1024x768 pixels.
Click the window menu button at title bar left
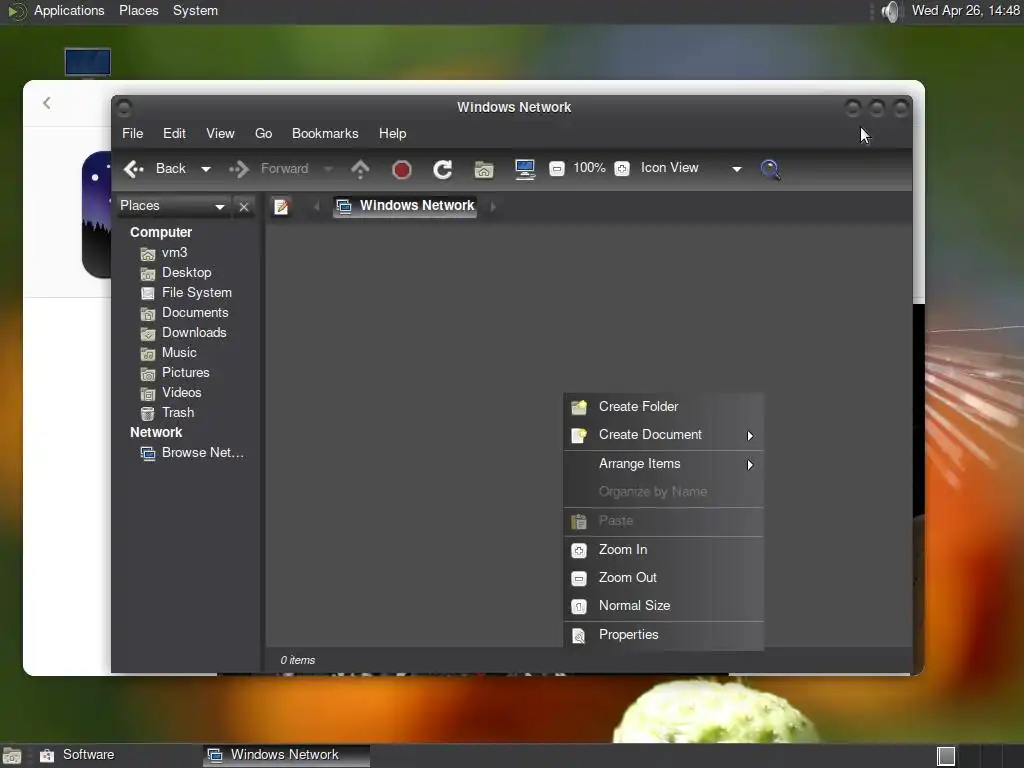124,107
